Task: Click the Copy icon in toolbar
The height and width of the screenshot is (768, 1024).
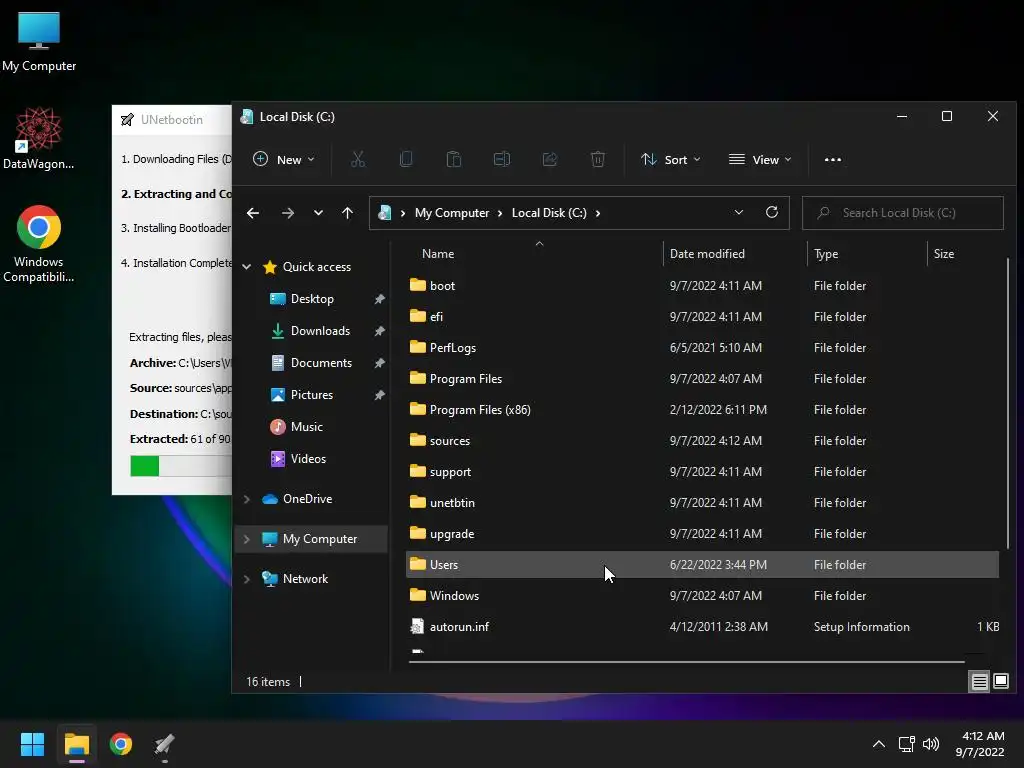Action: (x=406, y=159)
